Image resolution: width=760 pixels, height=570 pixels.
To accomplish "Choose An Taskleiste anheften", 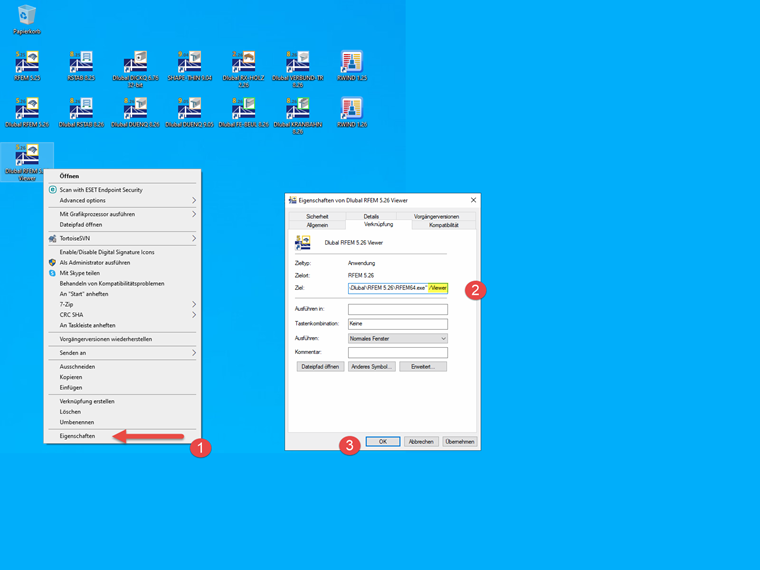I will pos(122,325).
